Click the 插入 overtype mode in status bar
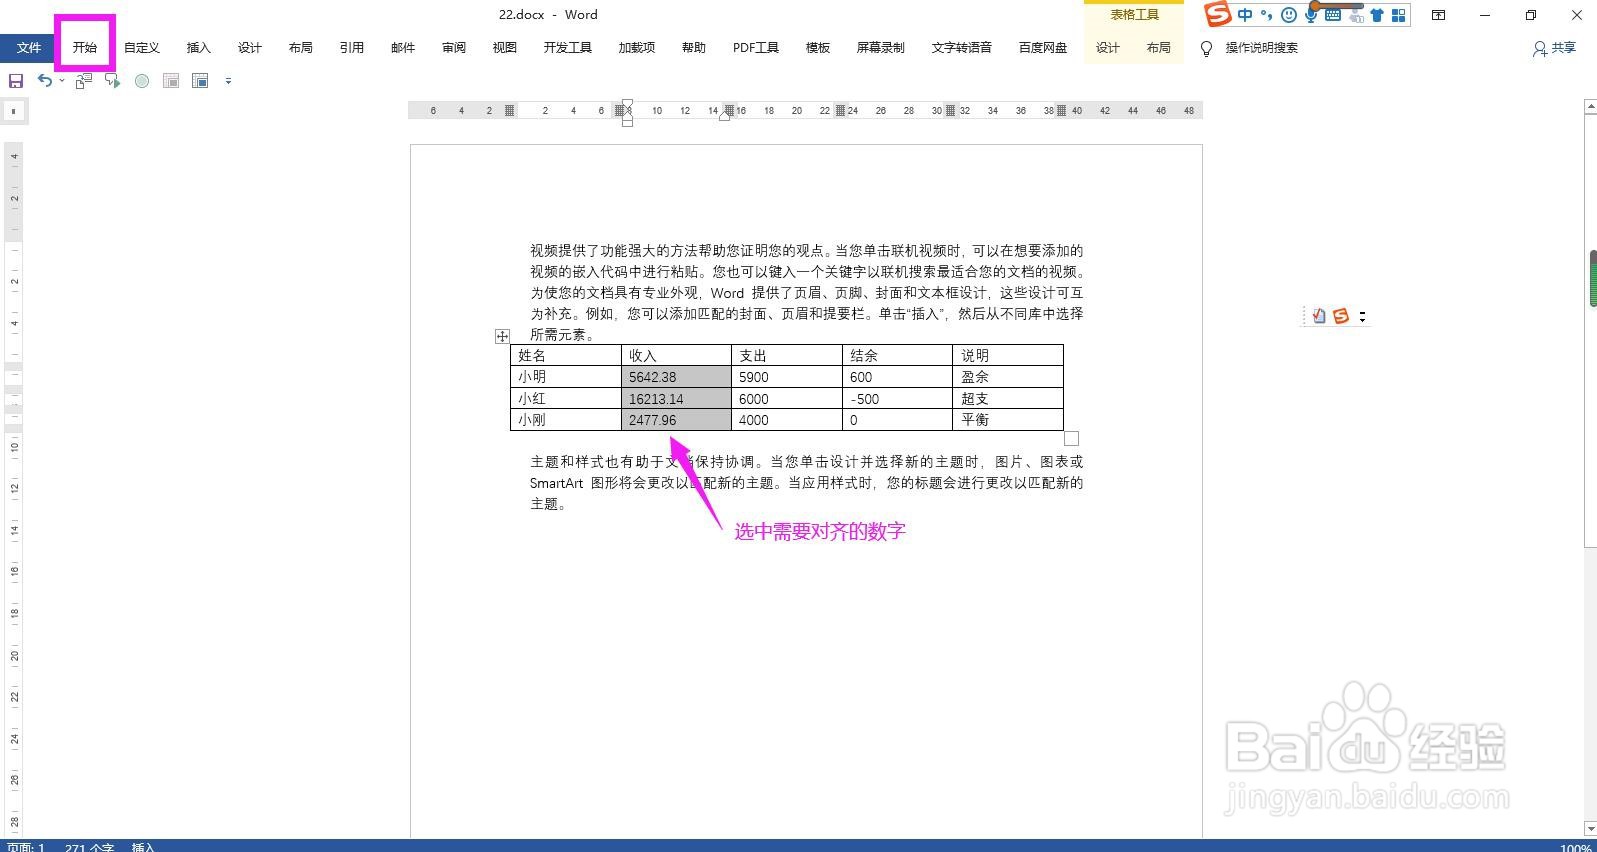Screen dimensions: 1597x852 pyautogui.click(x=143, y=847)
